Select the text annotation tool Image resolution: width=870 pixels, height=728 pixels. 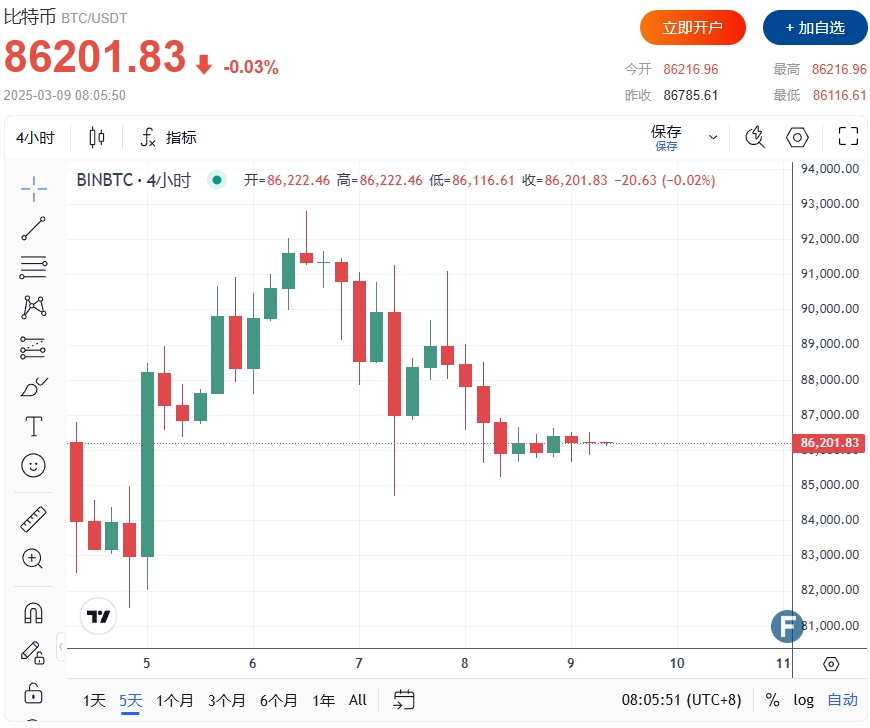coord(33,426)
